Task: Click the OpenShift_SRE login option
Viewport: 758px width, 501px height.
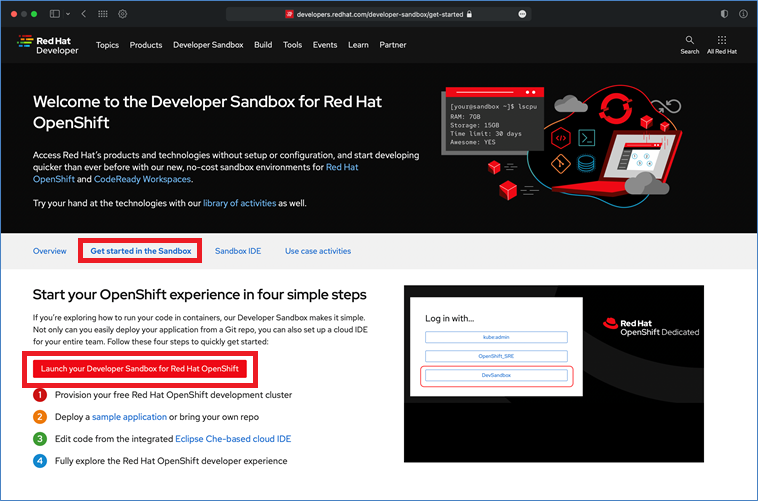Action: click(x=496, y=356)
